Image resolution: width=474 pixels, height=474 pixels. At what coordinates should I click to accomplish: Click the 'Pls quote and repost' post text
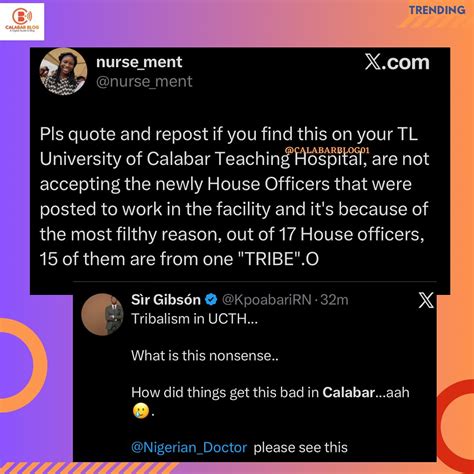tap(234, 196)
